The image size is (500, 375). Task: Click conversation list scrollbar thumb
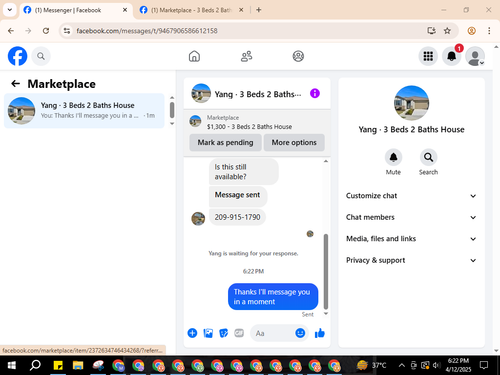pos(172,110)
